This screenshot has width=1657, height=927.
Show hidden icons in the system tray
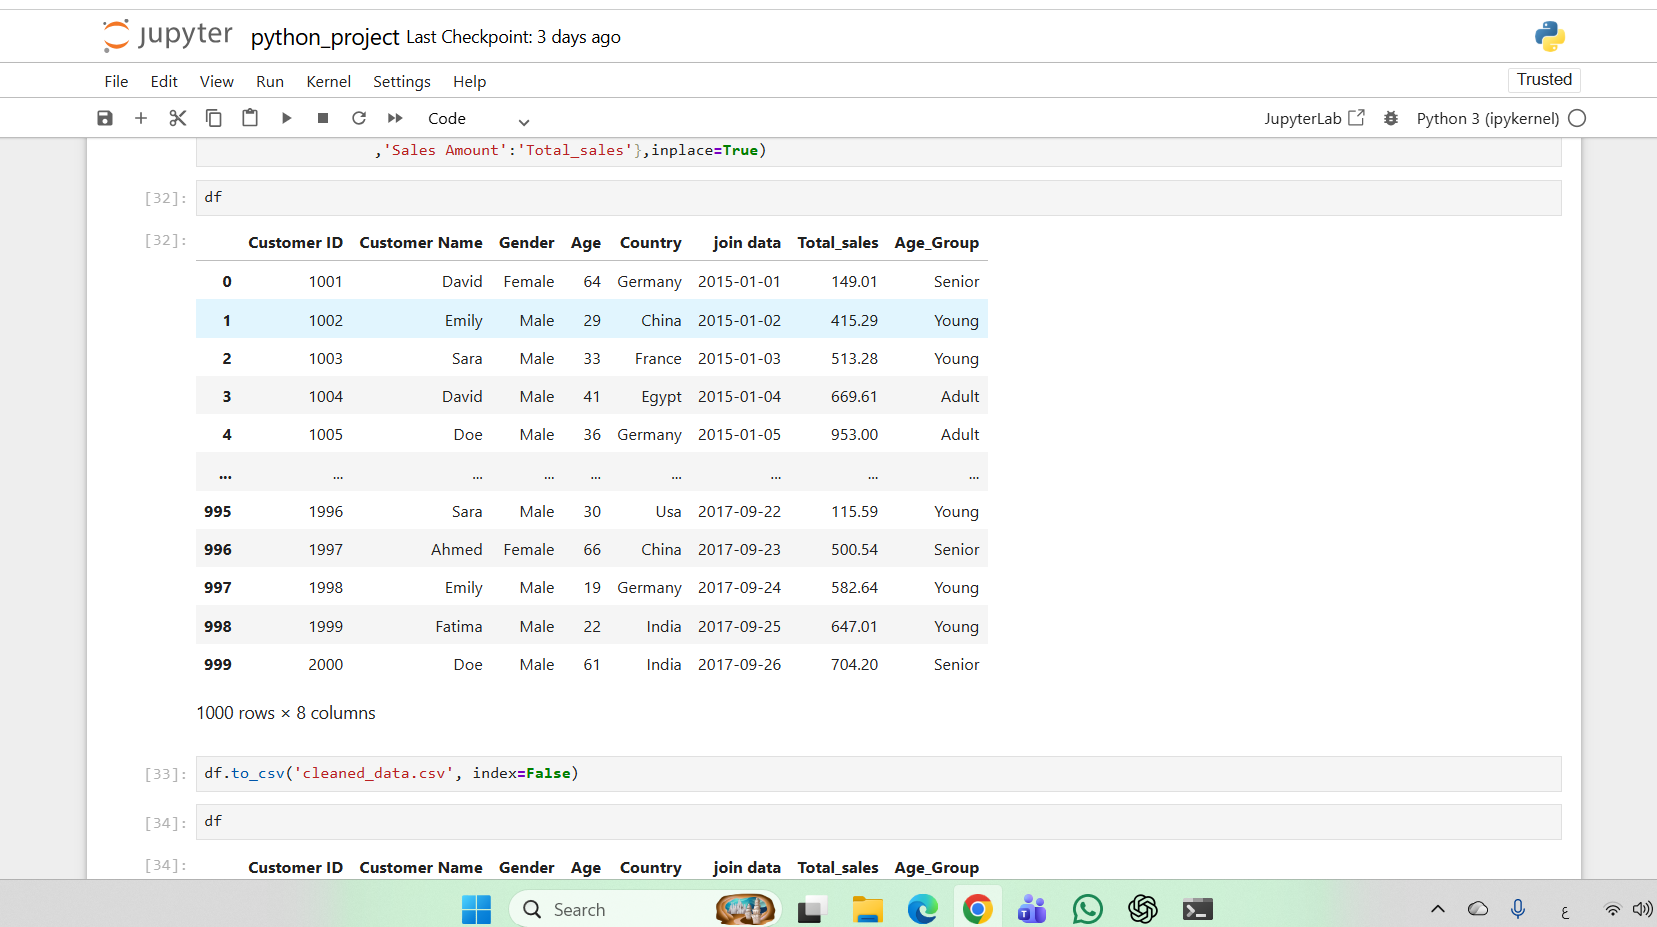(x=1437, y=909)
